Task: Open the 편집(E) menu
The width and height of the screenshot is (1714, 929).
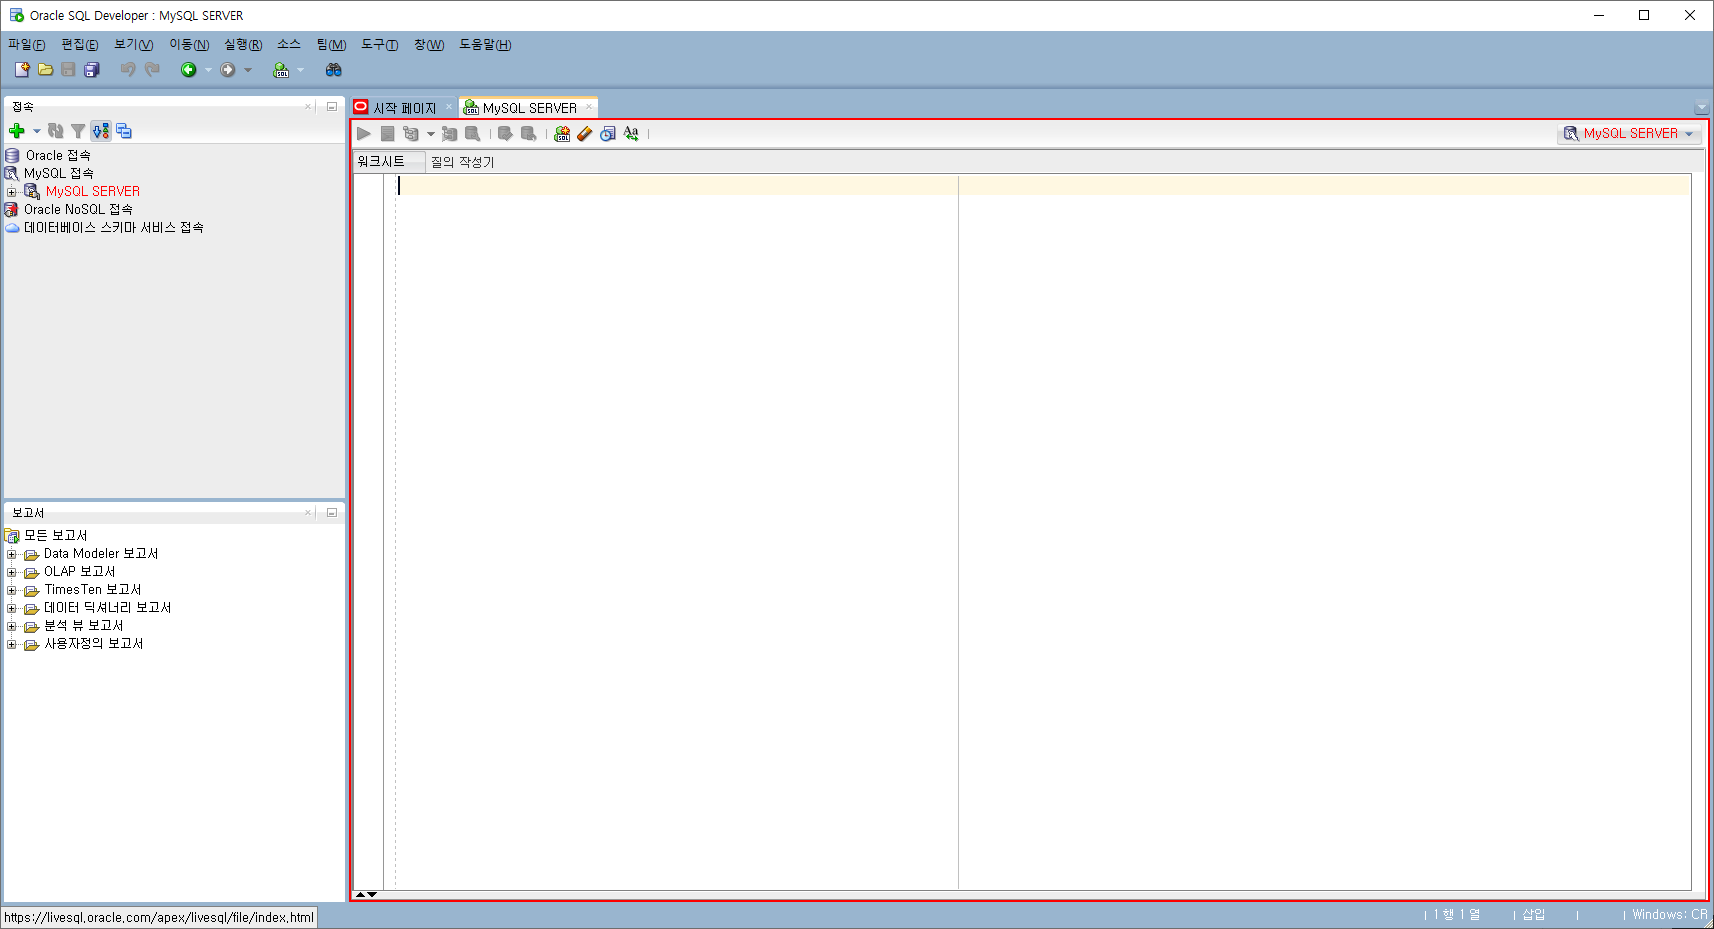Action: click(x=80, y=45)
